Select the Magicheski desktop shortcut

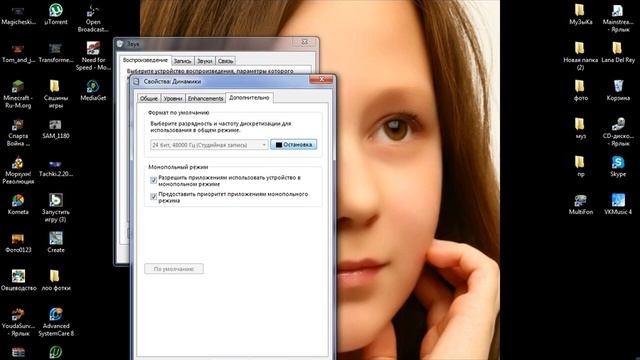click(x=18, y=11)
